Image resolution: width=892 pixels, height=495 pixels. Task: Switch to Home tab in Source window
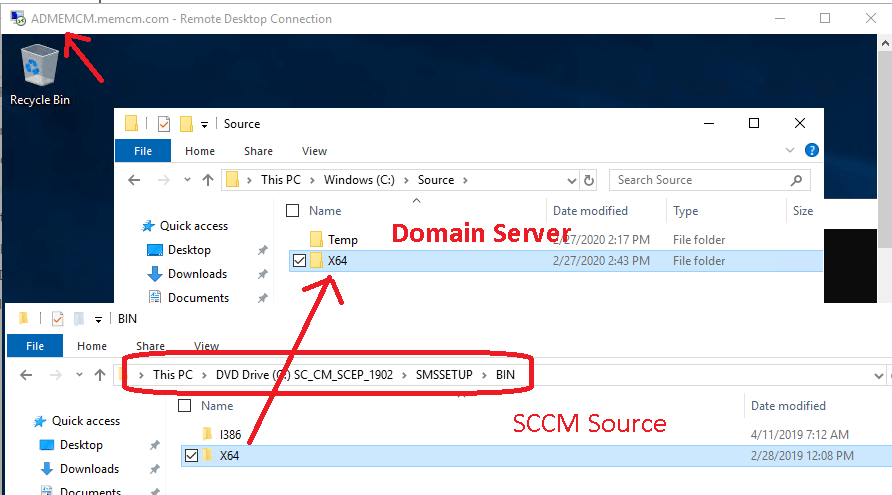pyautogui.click(x=200, y=151)
